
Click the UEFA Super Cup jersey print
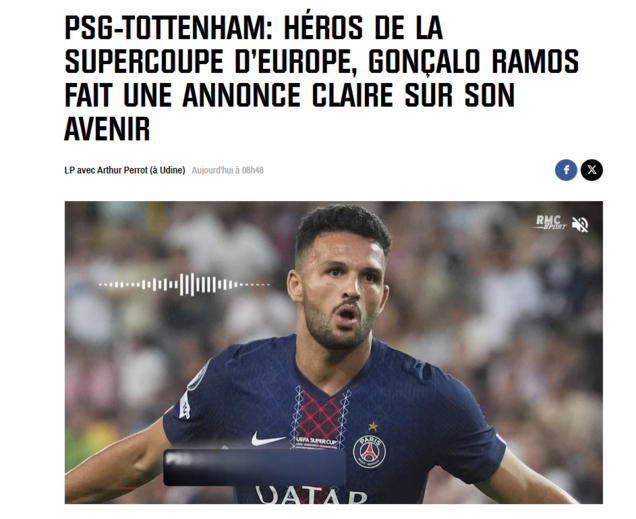coord(316,442)
